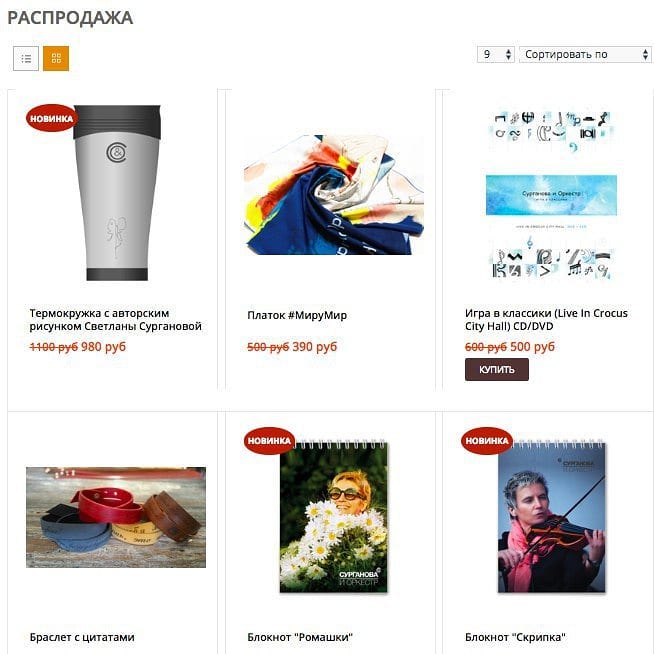Switch to grid view layout icon
The image size is (654, 654).
pos(56,58)
